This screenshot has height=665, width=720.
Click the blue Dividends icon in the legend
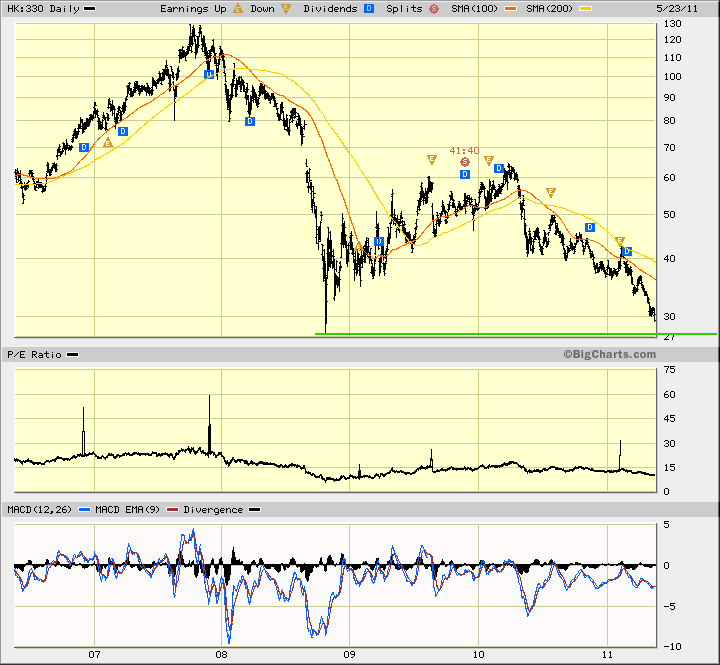(369, 8)
